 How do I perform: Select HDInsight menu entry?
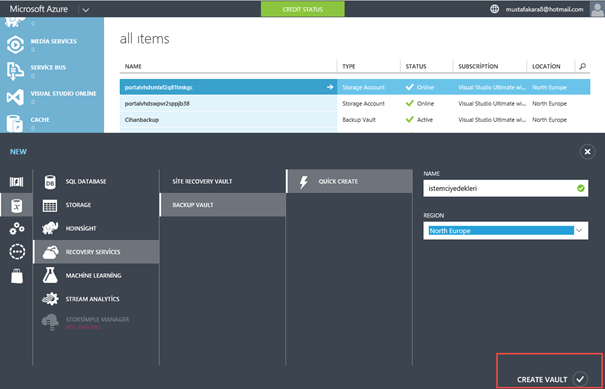click(x=96, y=228)
